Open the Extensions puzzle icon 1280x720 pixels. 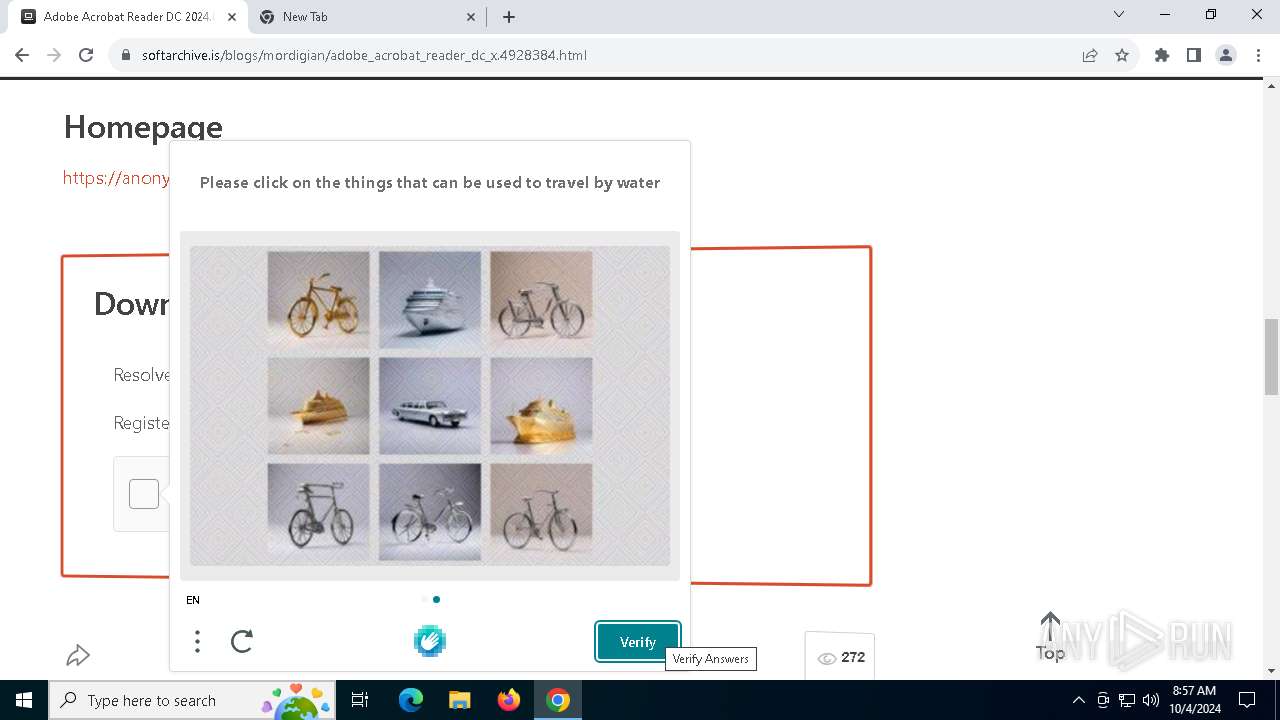[x=1162, y=55]
